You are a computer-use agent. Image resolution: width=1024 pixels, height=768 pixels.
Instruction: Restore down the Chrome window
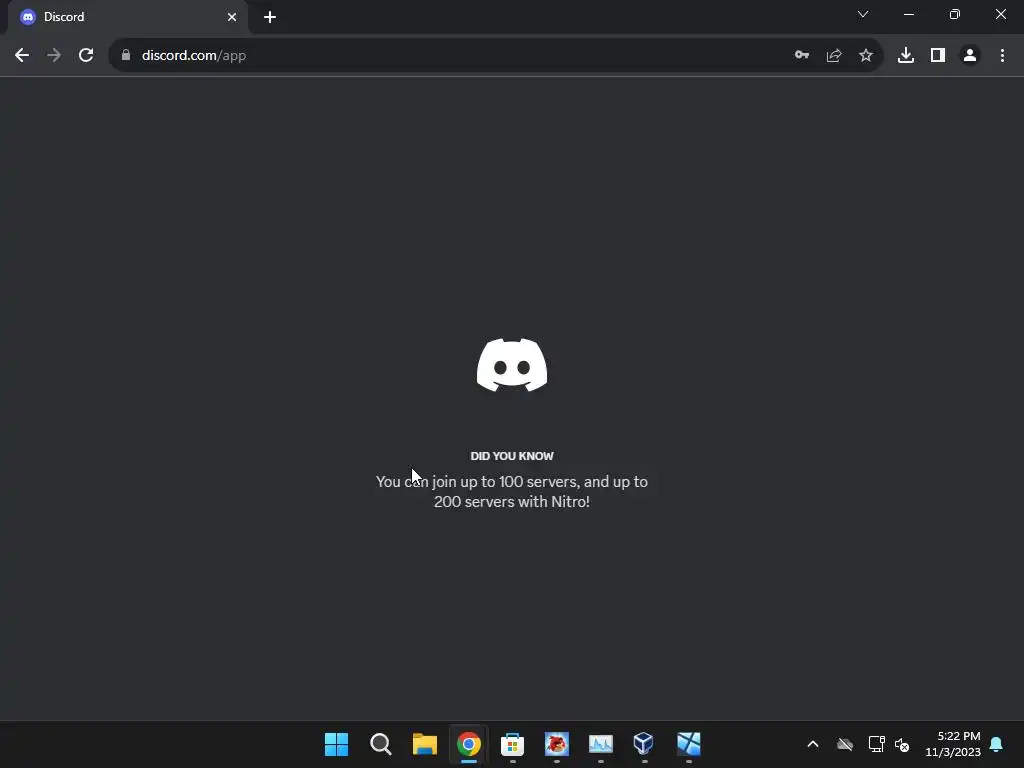pos(955,14)
